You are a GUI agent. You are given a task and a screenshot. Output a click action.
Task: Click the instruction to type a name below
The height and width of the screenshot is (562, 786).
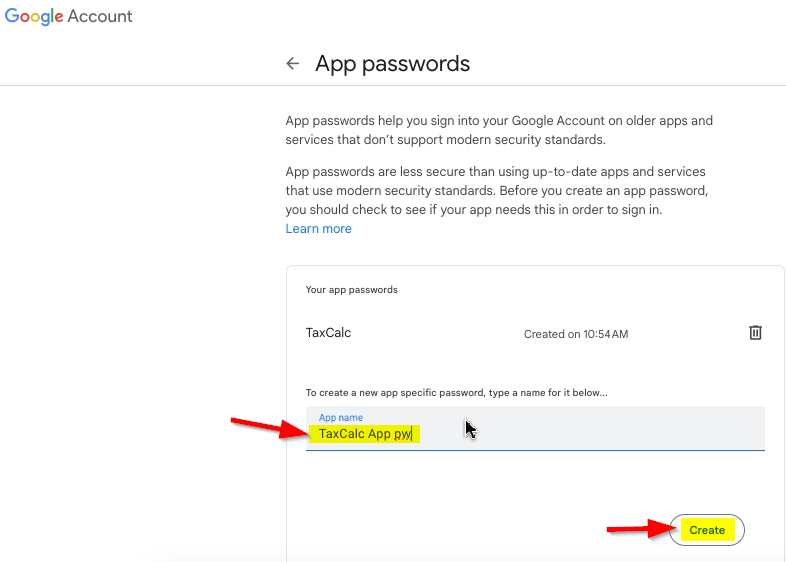coord(456,393)
